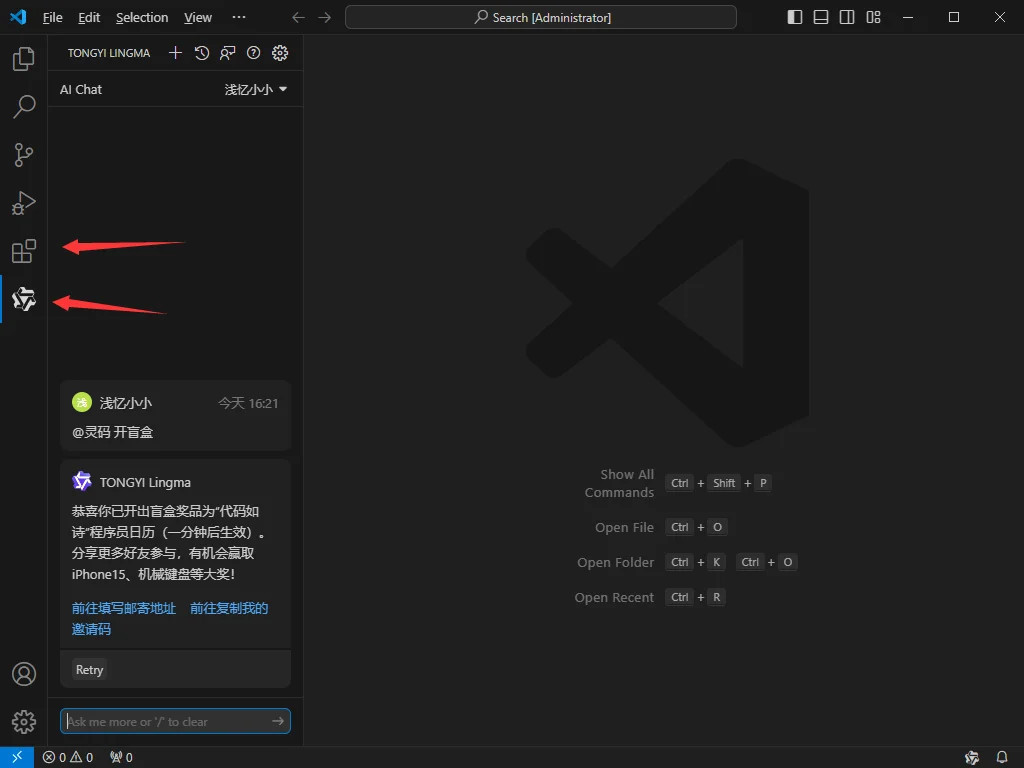
Task: Open chat history in Tongyi Lingma panel
Action: click(x=202, y=53)
